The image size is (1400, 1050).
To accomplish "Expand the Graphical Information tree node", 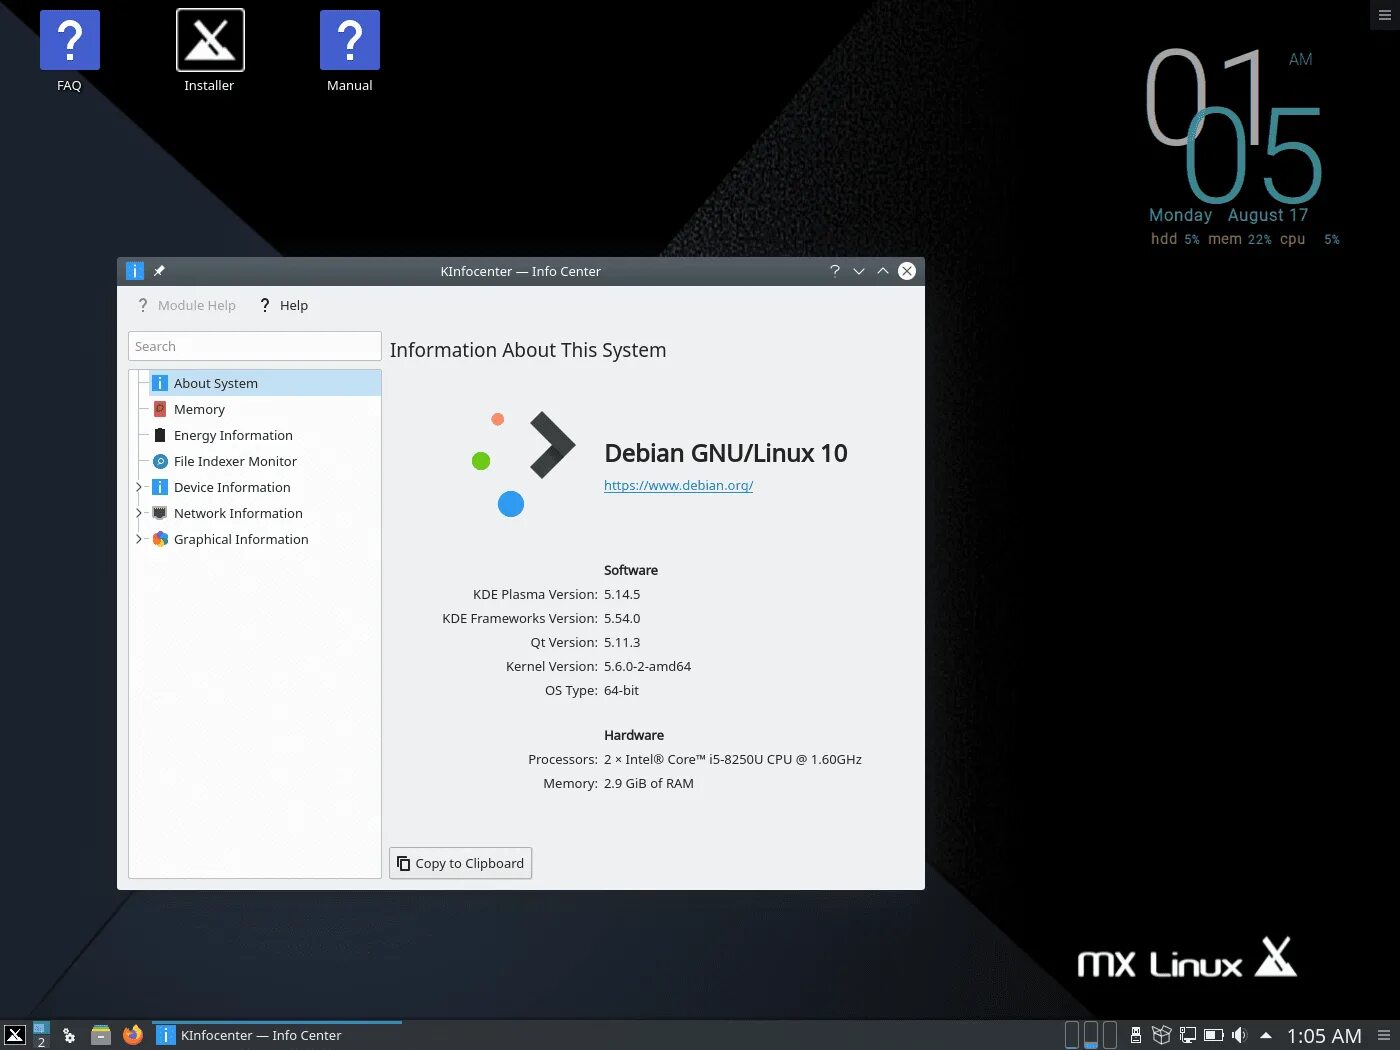I will click(x=139, y=539).
